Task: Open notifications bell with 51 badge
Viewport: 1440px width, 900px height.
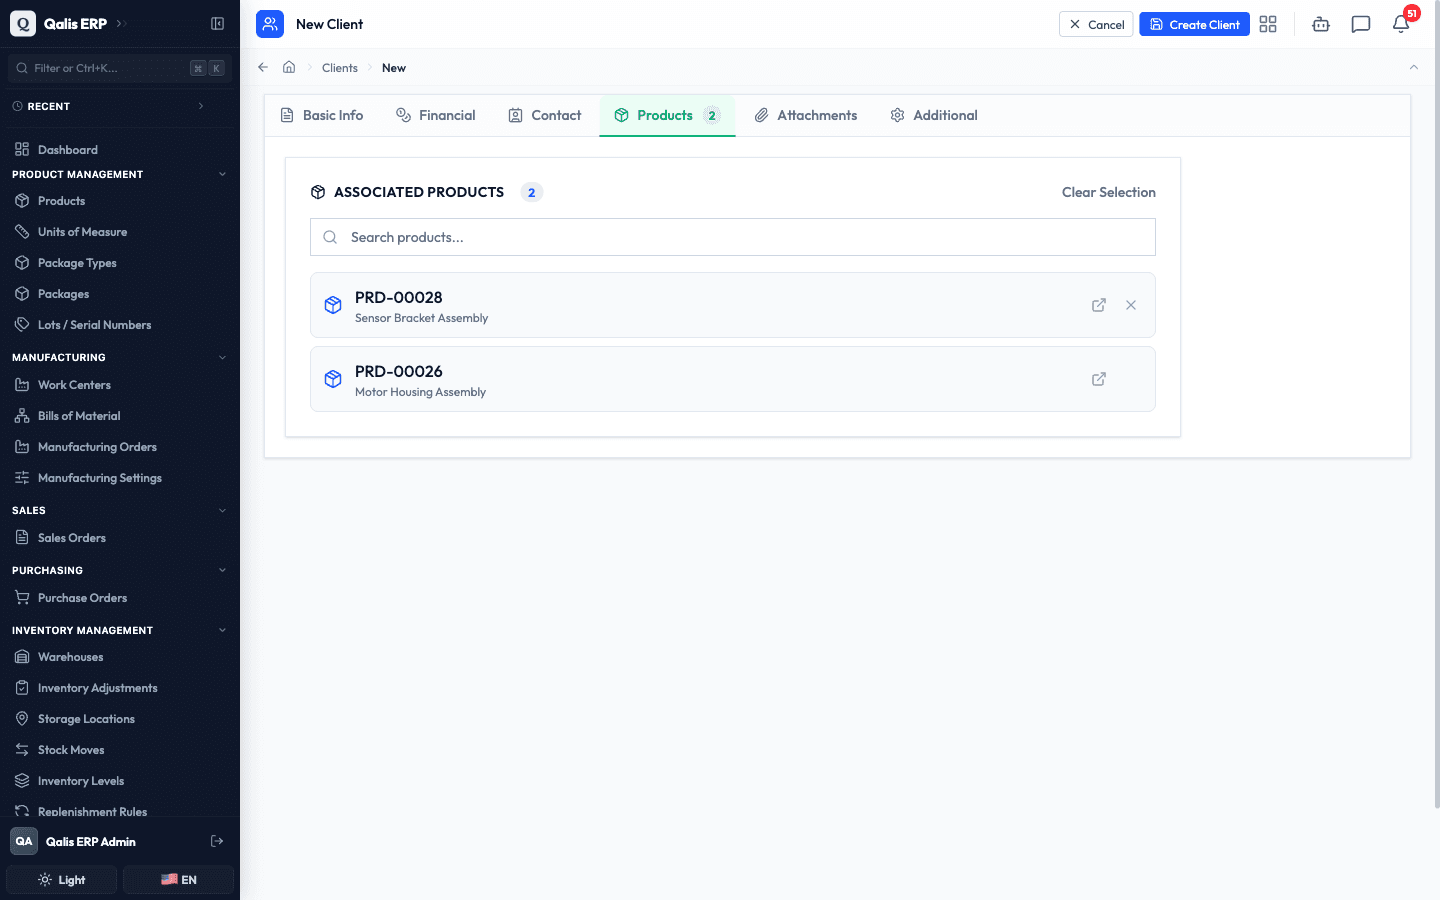Action: pyautogui.click(x=1401, y=24)
